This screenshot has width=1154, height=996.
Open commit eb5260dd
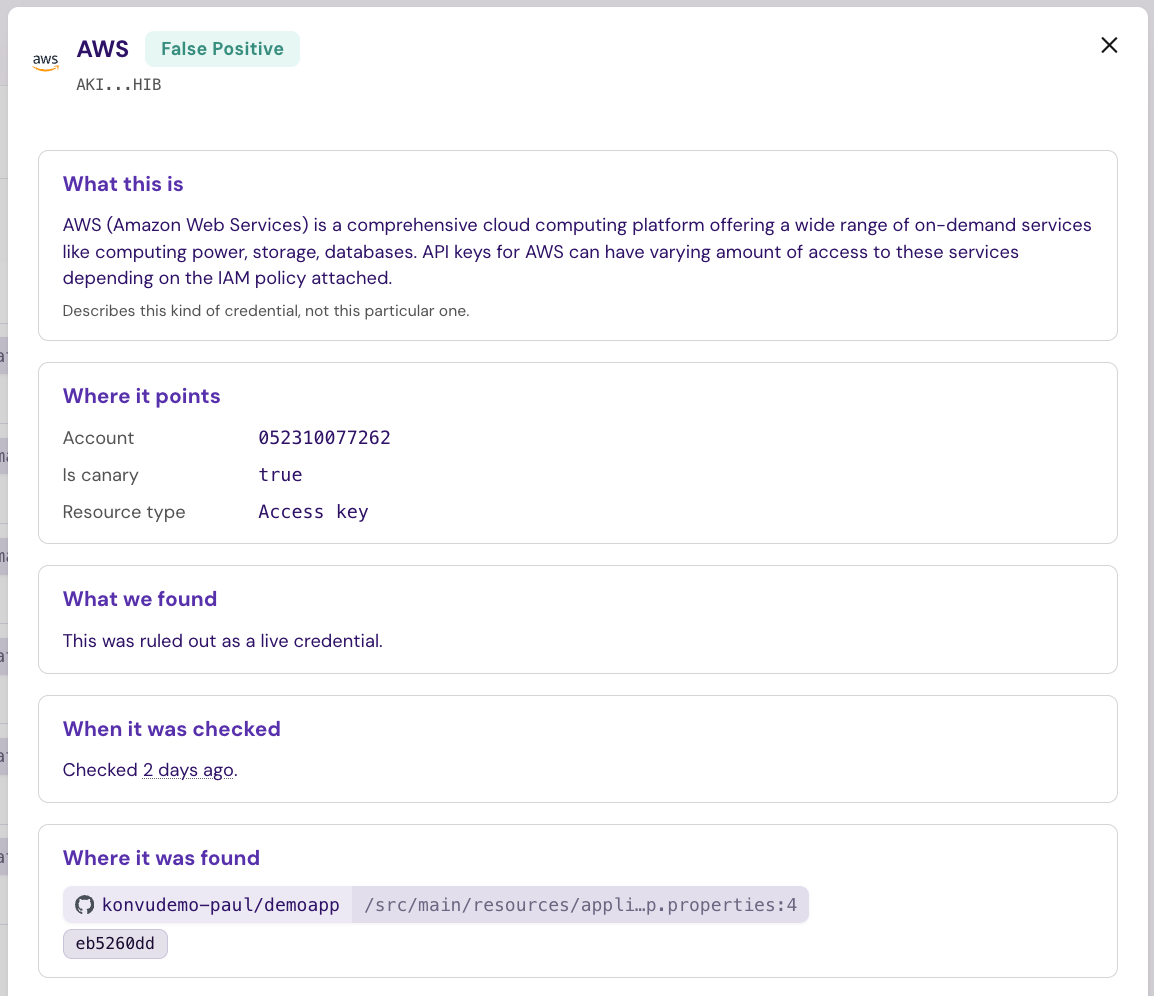point(115,944)
